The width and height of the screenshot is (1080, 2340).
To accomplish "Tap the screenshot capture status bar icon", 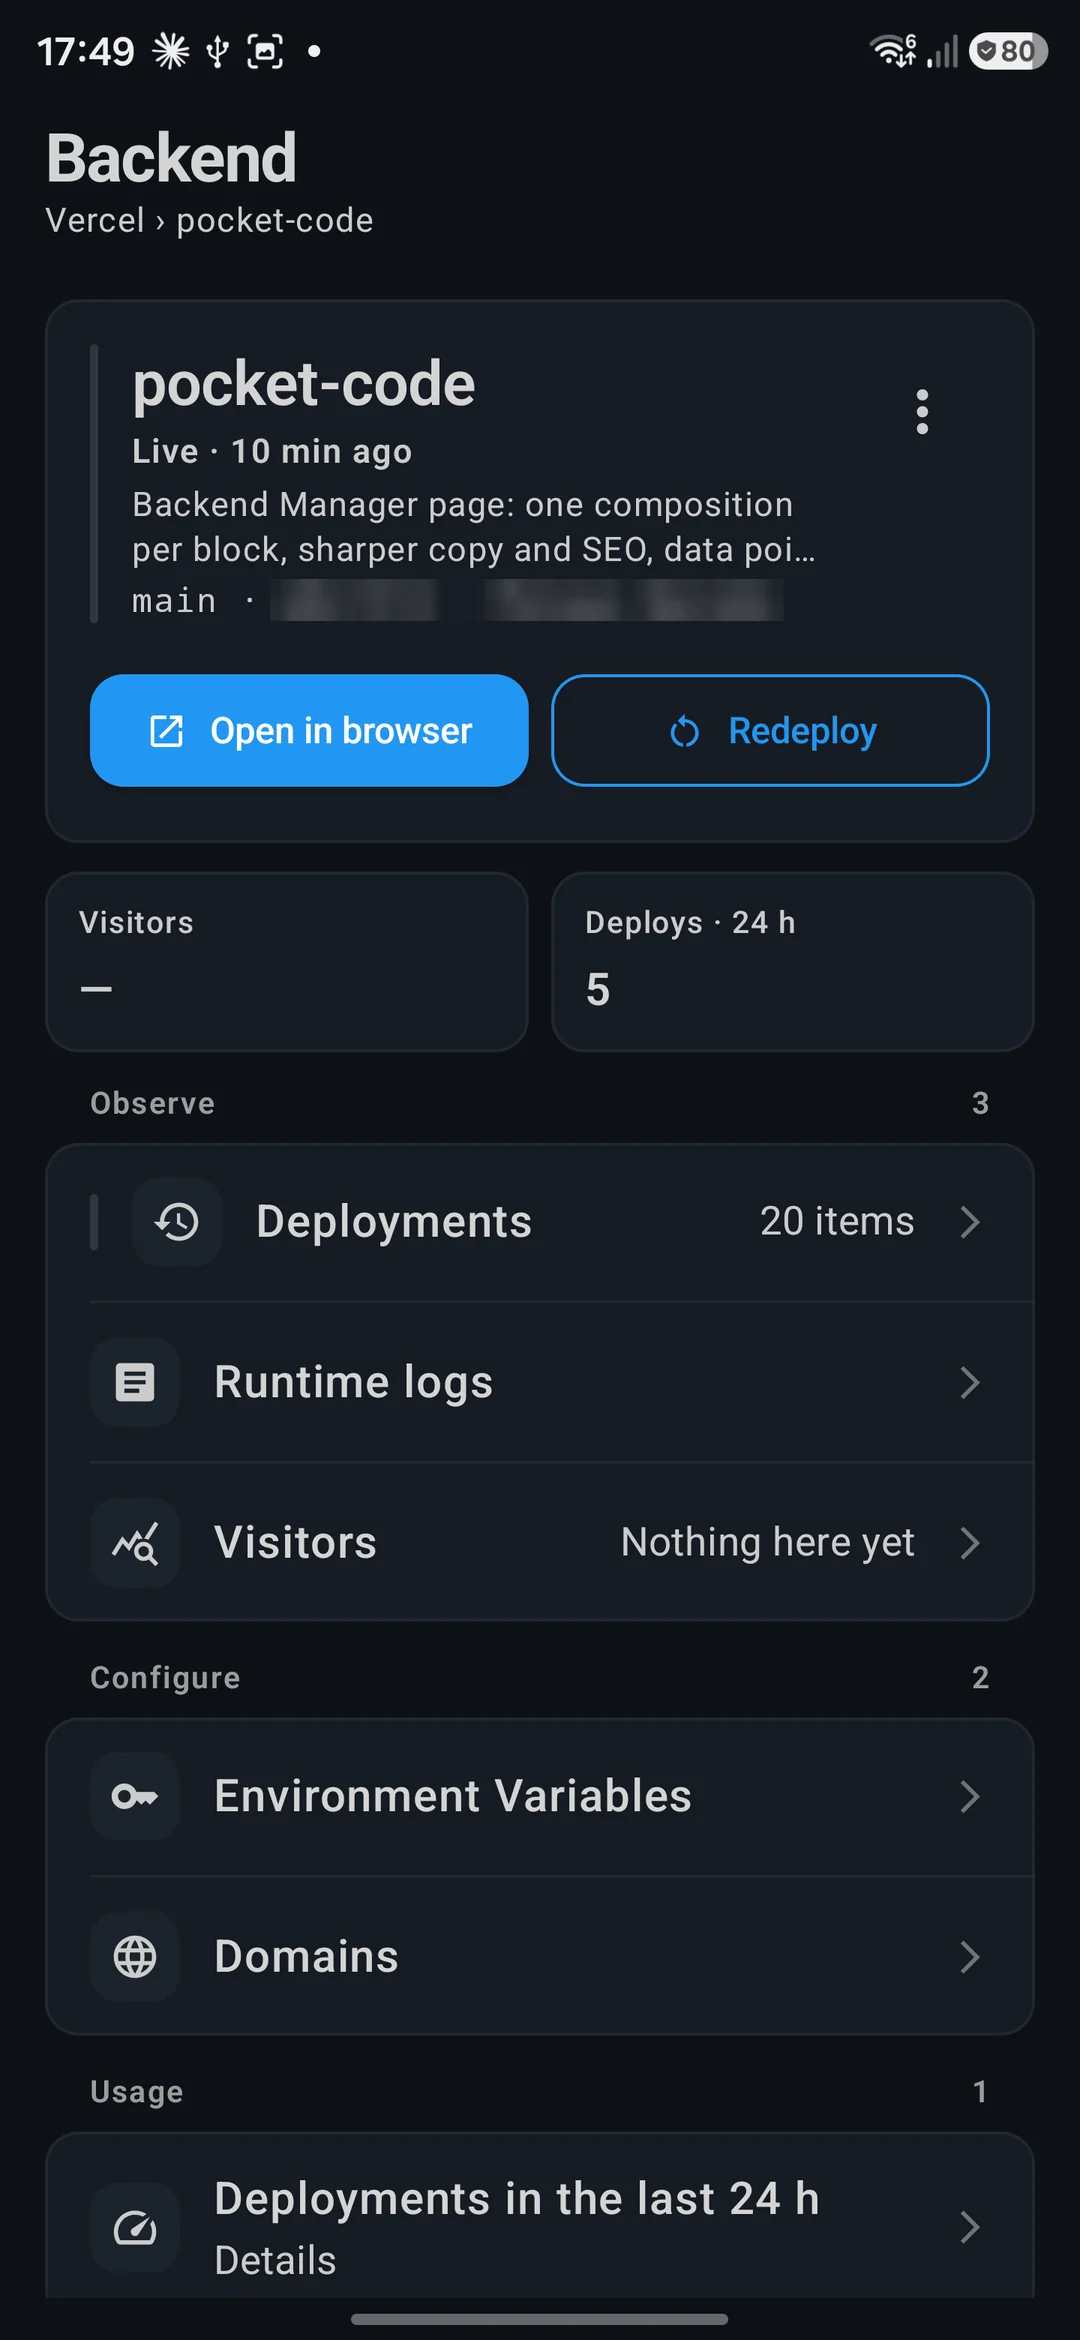I will pos(265,51).
